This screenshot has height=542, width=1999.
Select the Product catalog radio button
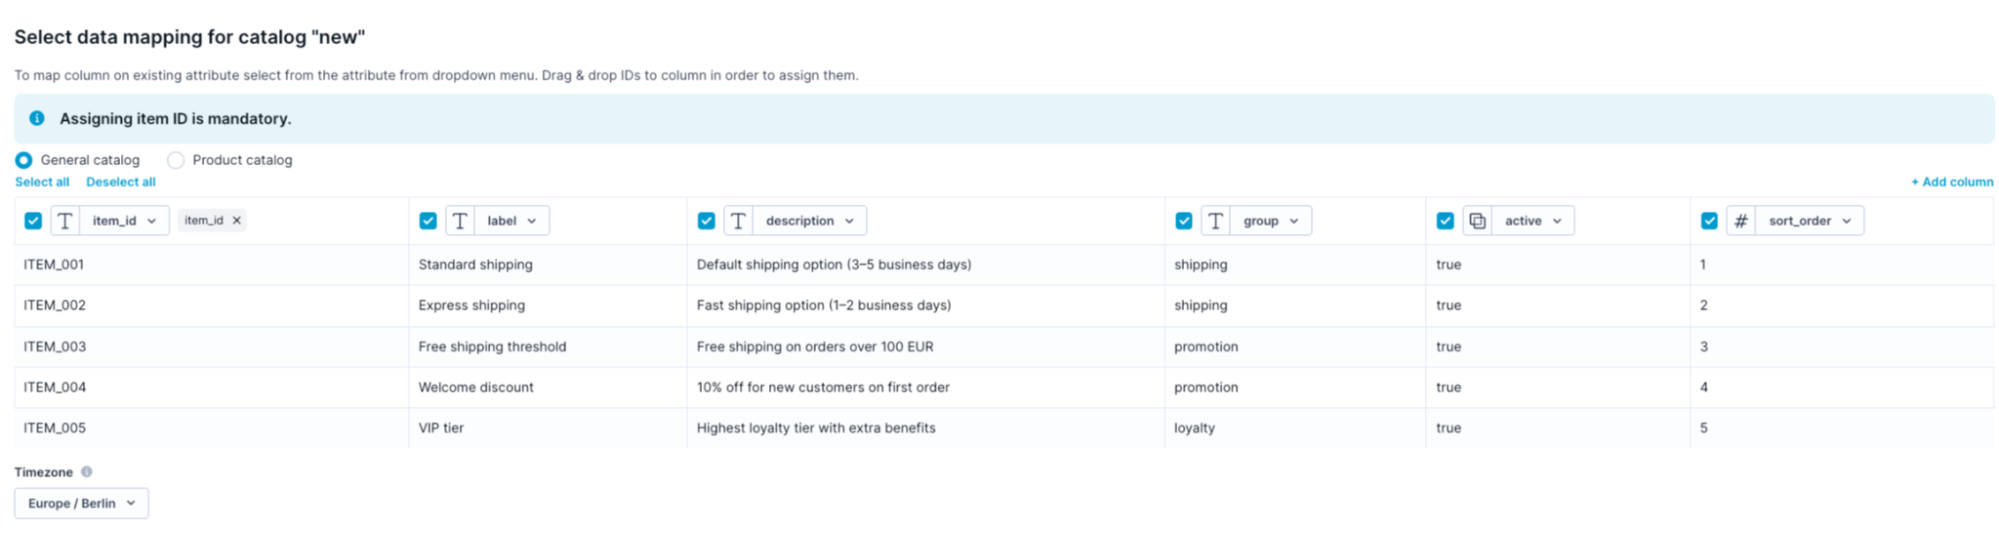(176, 160)
